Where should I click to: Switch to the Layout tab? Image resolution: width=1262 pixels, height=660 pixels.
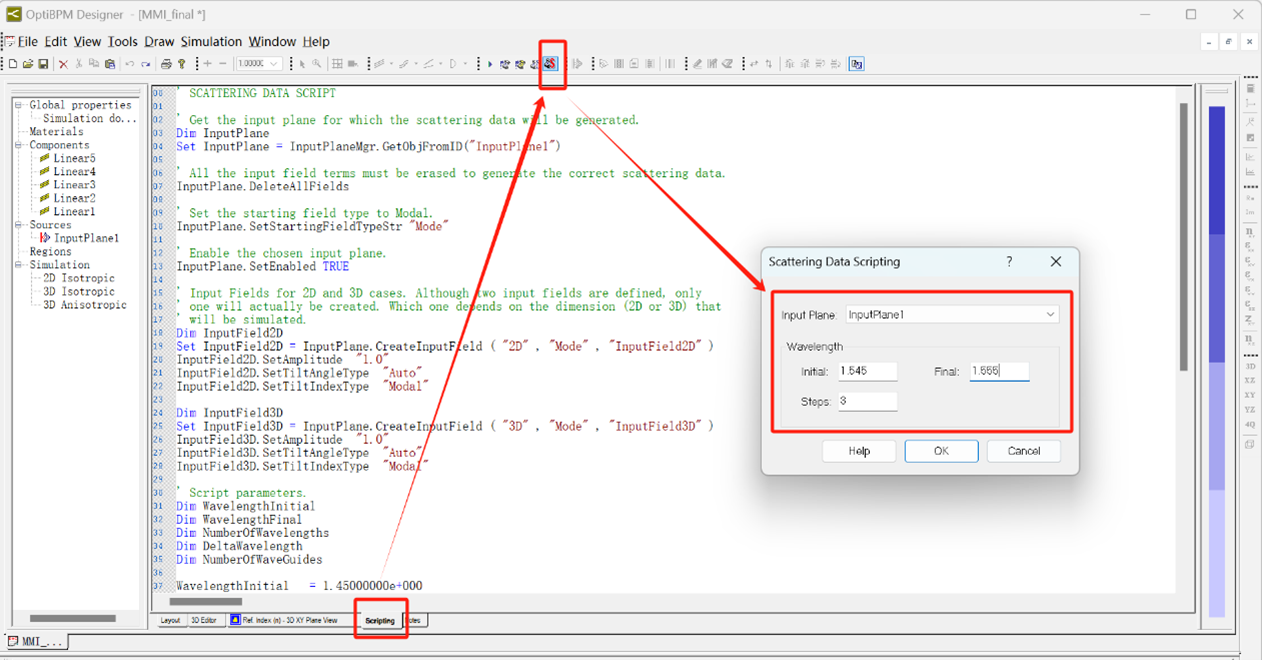[x=171, y=621]
